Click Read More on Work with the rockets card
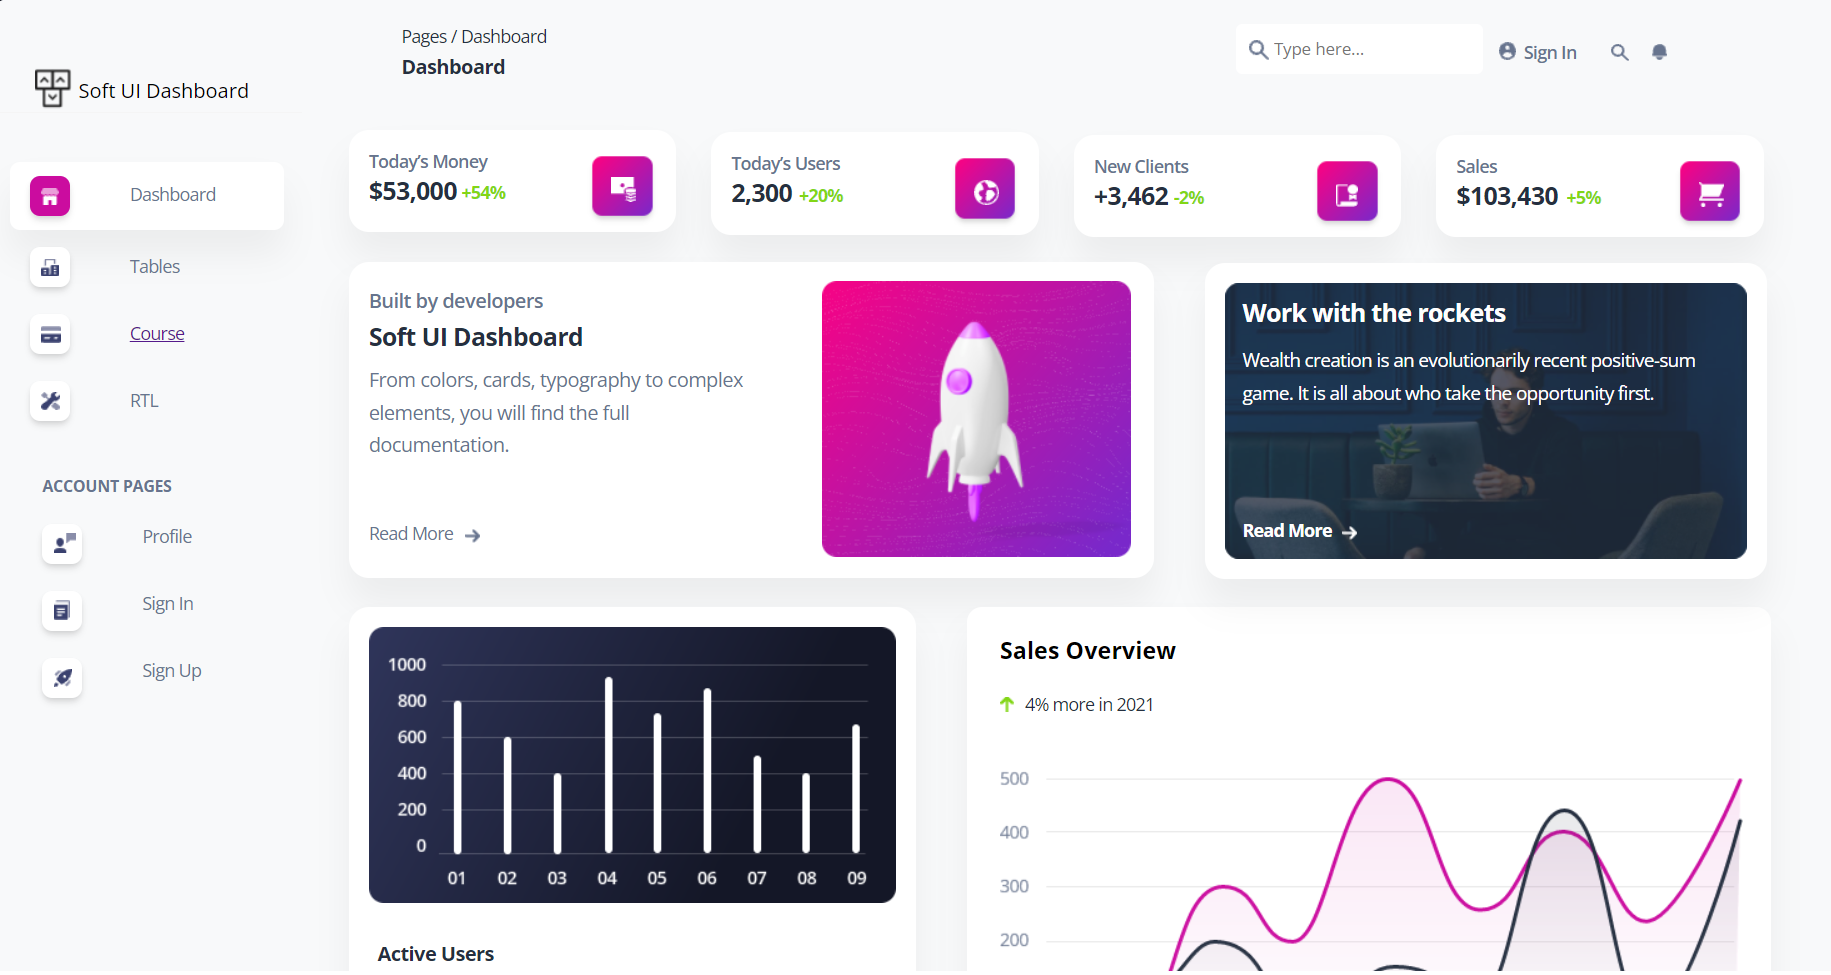Viewport: 1831px width, 975px height. click(1287, 530)
